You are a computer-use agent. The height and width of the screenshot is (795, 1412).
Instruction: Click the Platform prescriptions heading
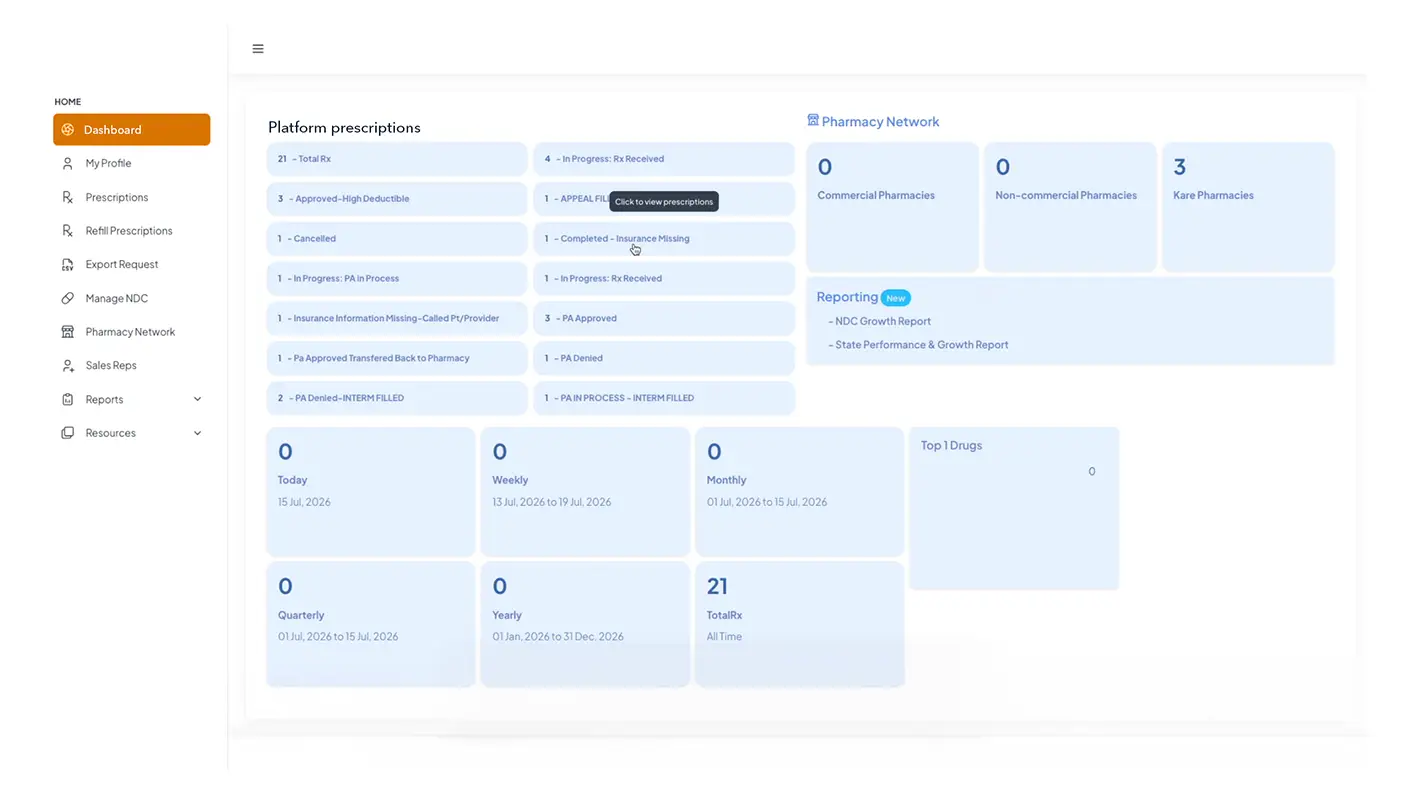click(344, 128)
